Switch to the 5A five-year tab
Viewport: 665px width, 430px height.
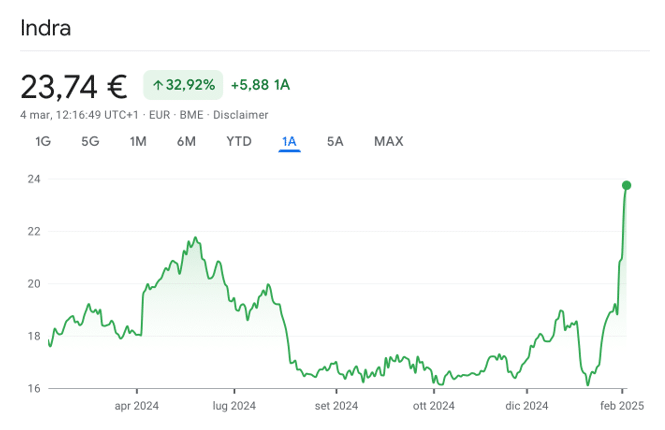coord(335,141)
